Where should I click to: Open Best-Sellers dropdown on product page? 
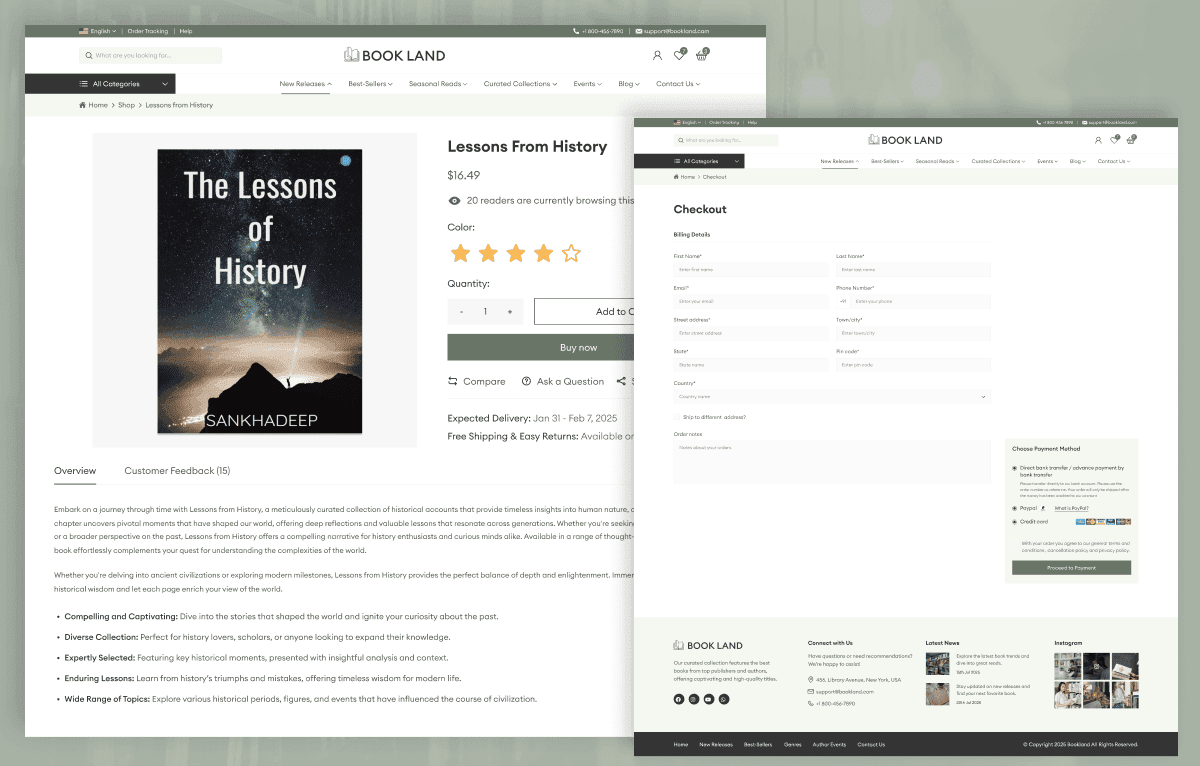370,84
